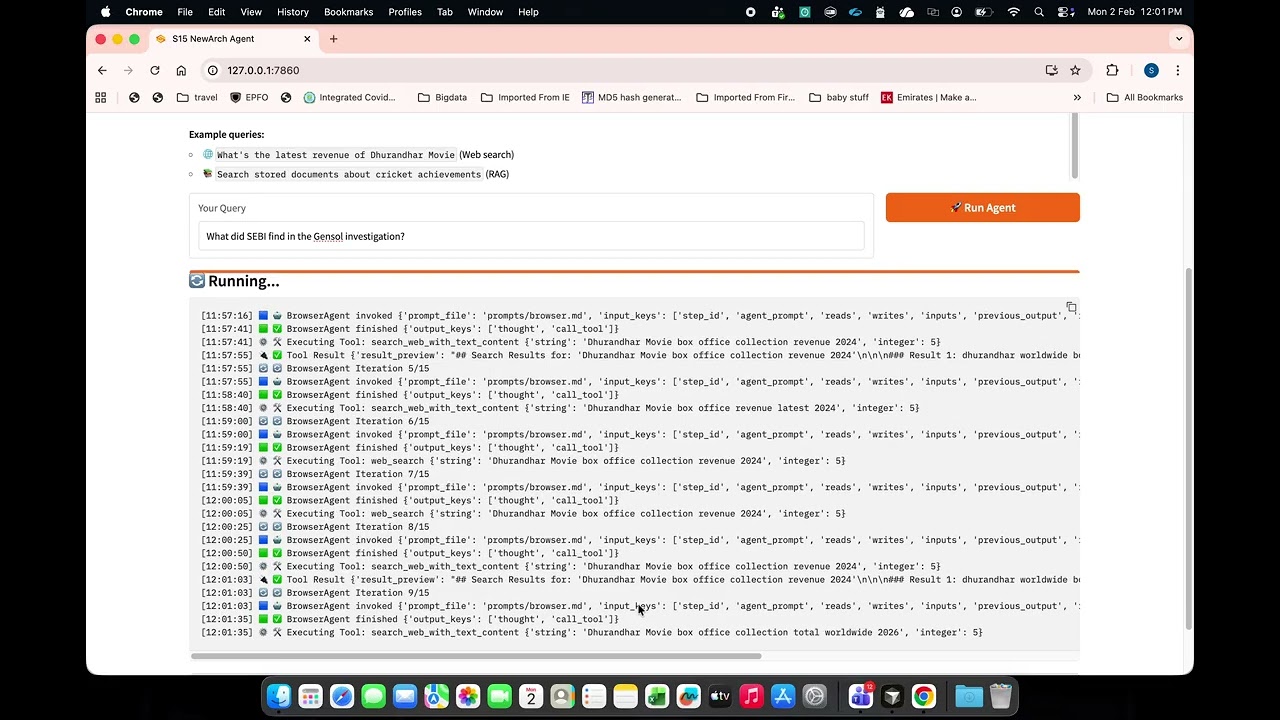
Task: Open the travel bookmarks folder
Action: (197, 97)
